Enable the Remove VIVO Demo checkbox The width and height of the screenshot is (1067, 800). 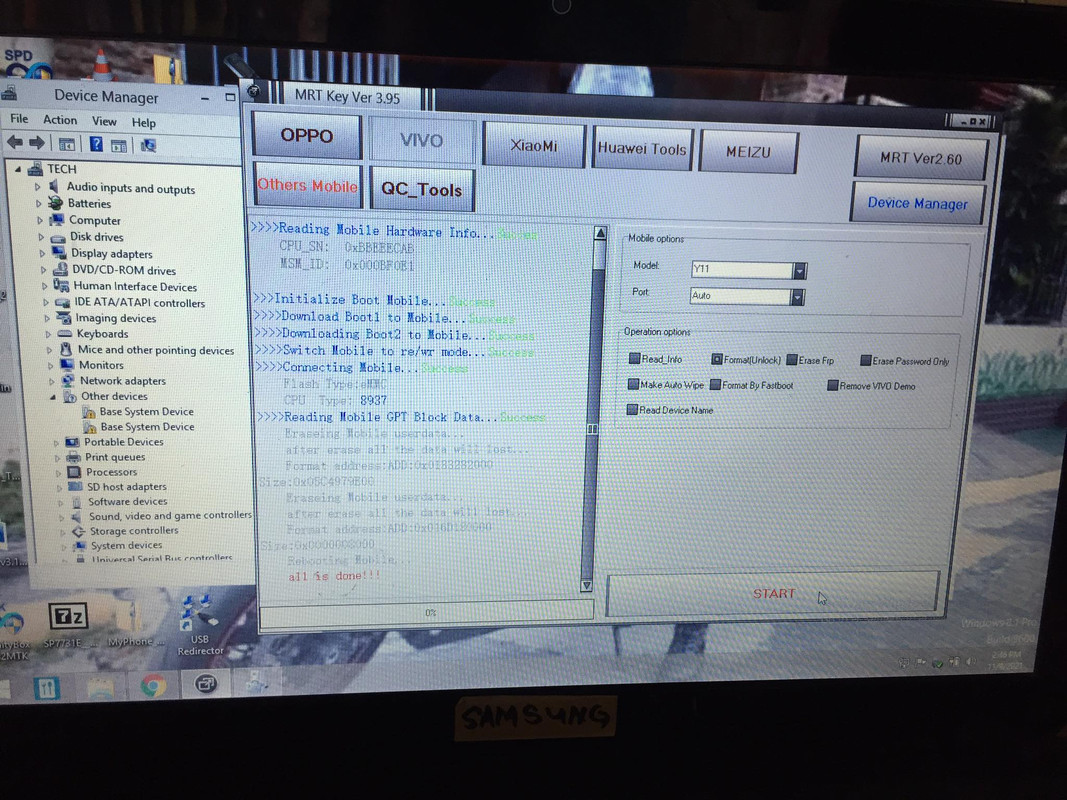tap(832, 386)
